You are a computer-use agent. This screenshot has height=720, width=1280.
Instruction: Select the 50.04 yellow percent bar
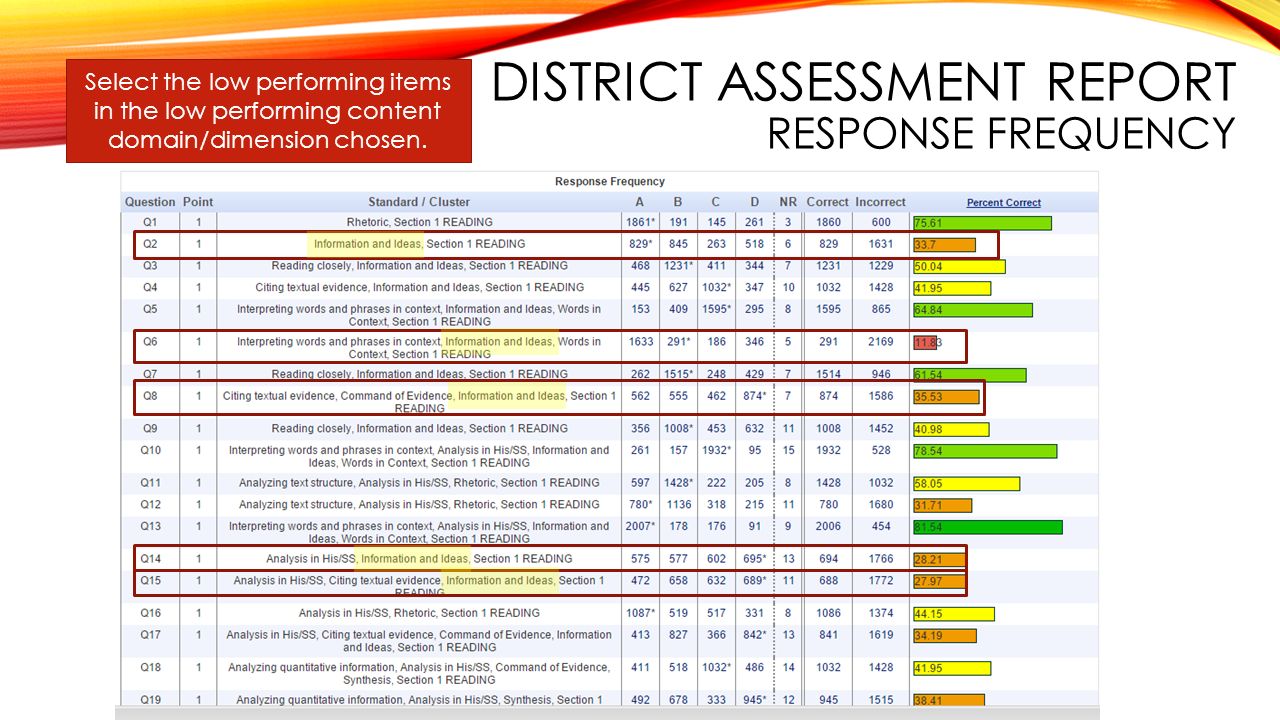tap(959, 267)
